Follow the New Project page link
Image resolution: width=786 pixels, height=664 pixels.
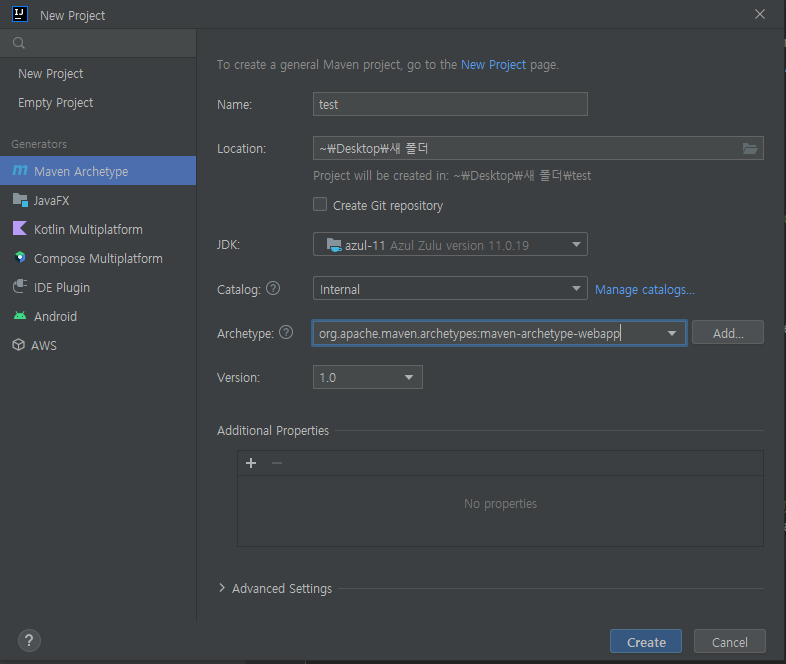click(493, 65)
